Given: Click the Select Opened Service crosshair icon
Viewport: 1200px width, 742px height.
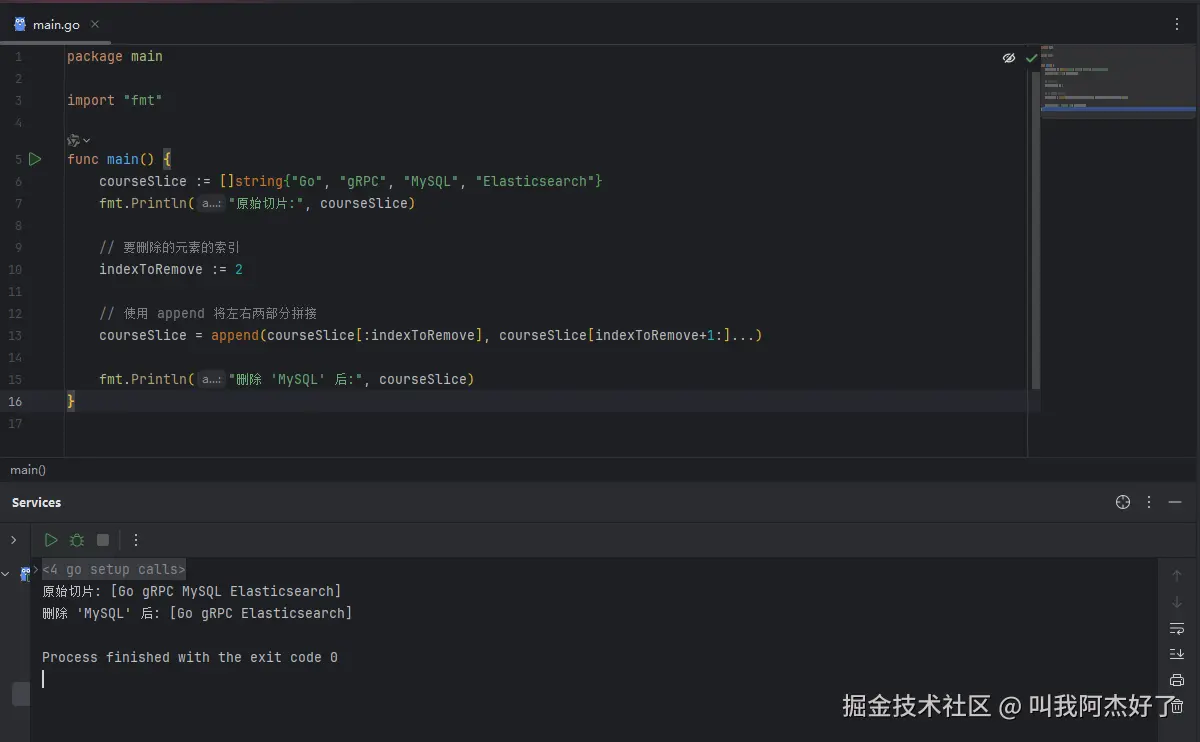Looking at the screenshot, I should coord(1123,502).
